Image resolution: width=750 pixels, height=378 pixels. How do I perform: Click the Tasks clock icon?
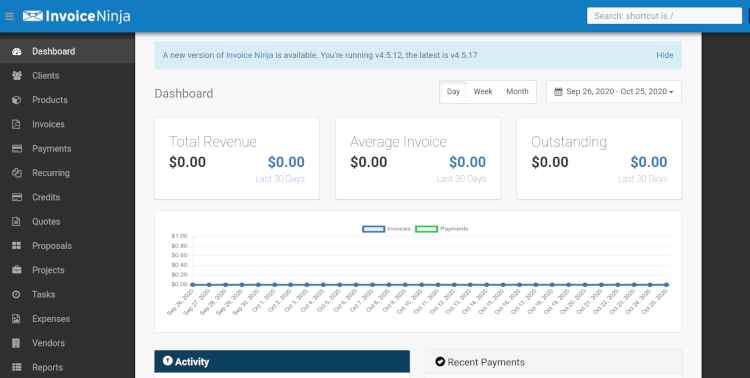point(17,295)
